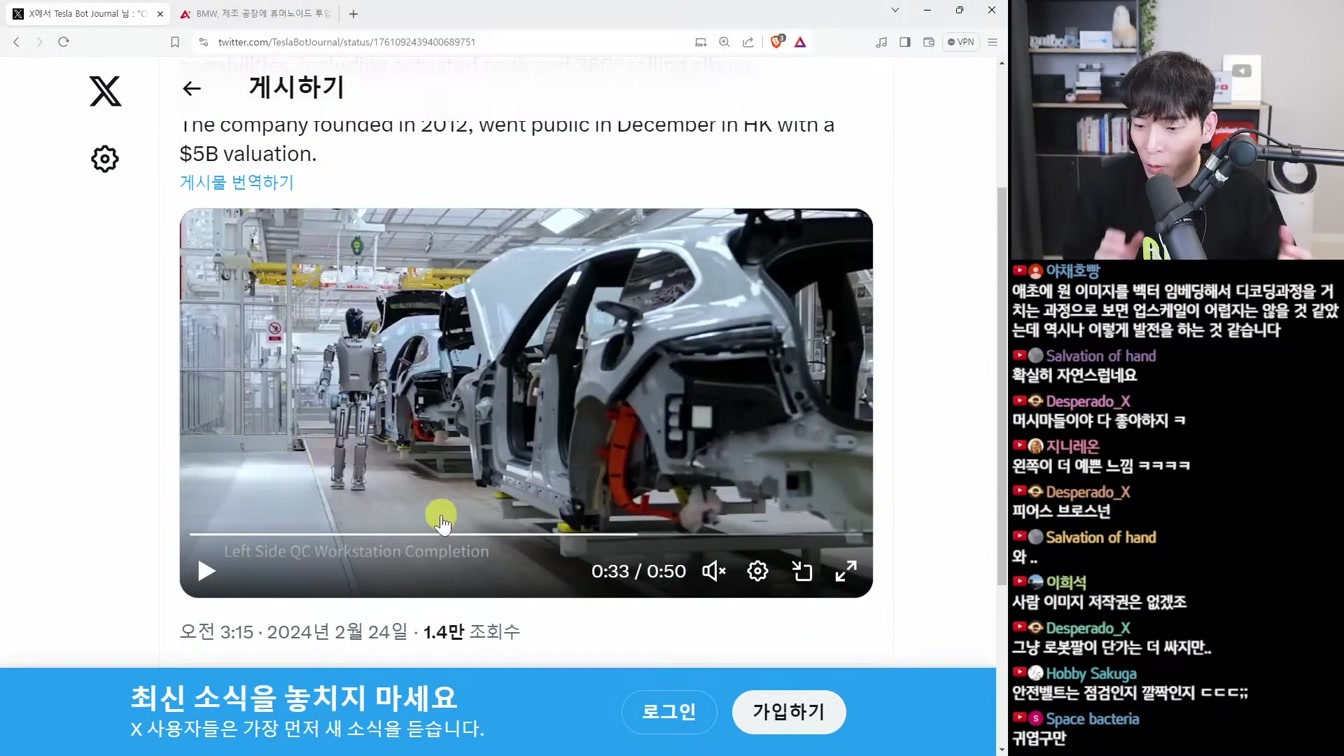Go to X home via logo
Screen dimensions: 1344x756
[x=105, y=91]
